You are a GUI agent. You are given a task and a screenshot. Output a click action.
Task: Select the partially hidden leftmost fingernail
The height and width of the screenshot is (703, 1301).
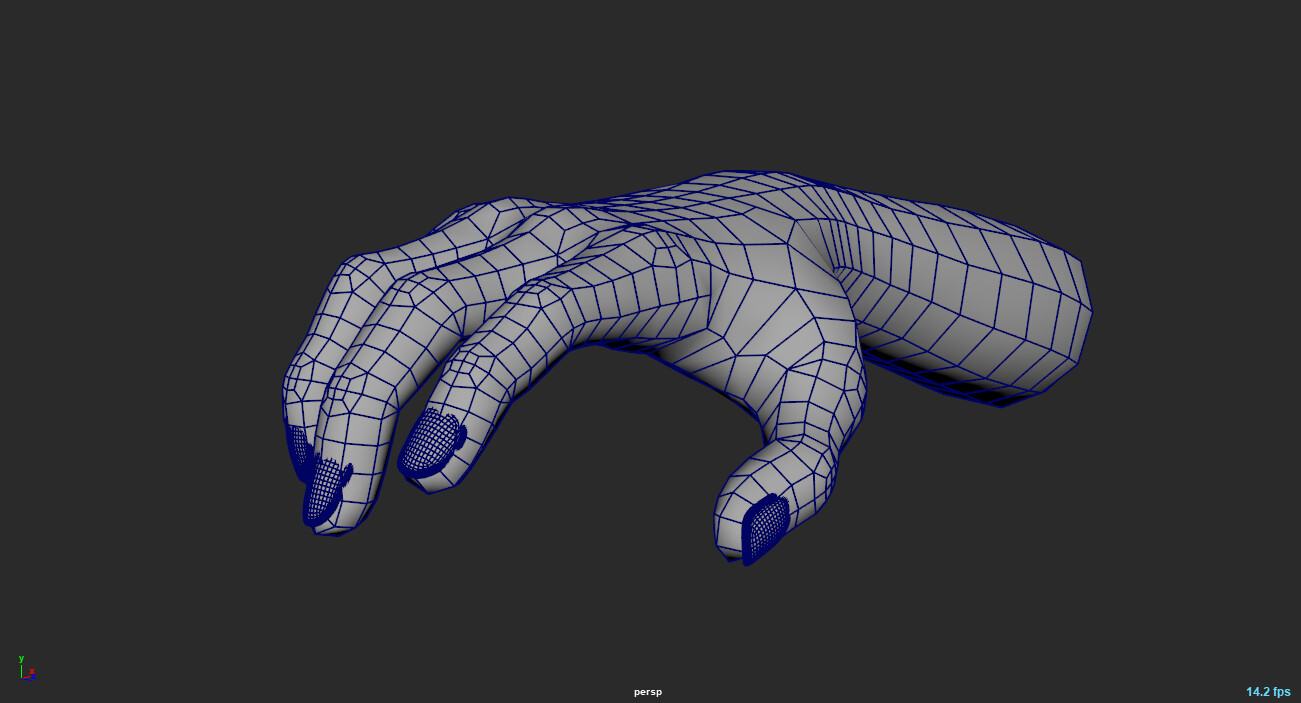coord(297,447)
